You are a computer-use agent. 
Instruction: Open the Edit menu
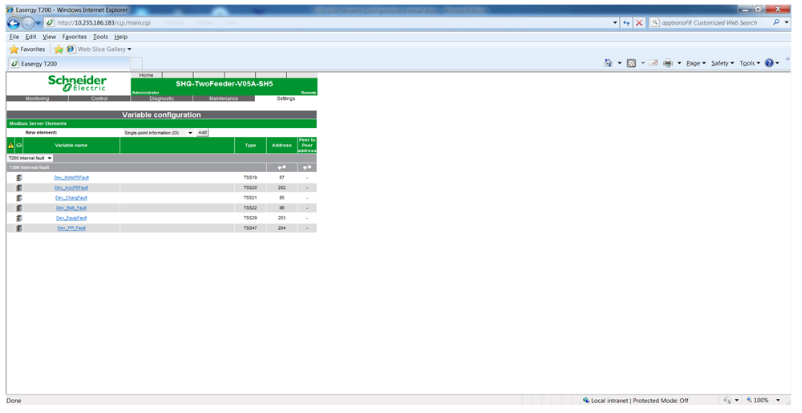(x=31, y=37)
